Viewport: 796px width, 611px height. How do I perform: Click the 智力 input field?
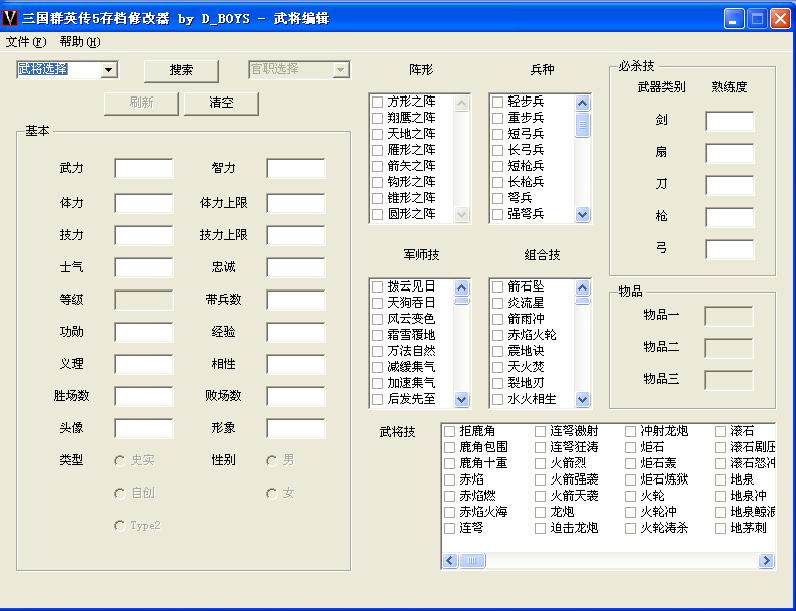click(x=295, y=168)
